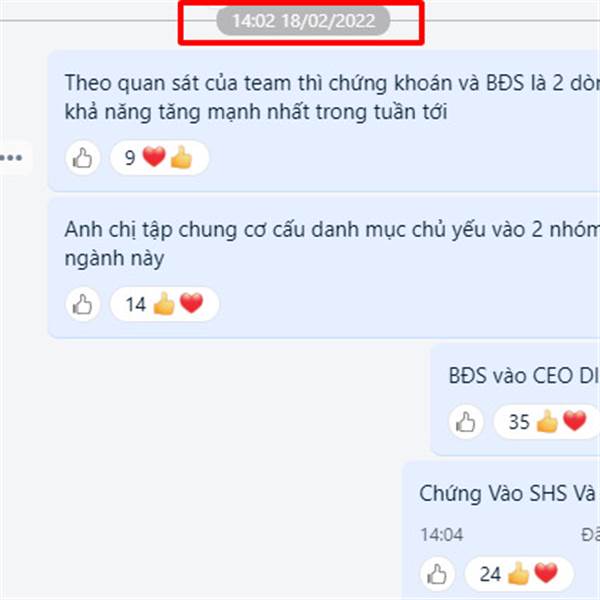
Task: Show who reacted in the 35 reactions pill
Action: tap(547, 422)
